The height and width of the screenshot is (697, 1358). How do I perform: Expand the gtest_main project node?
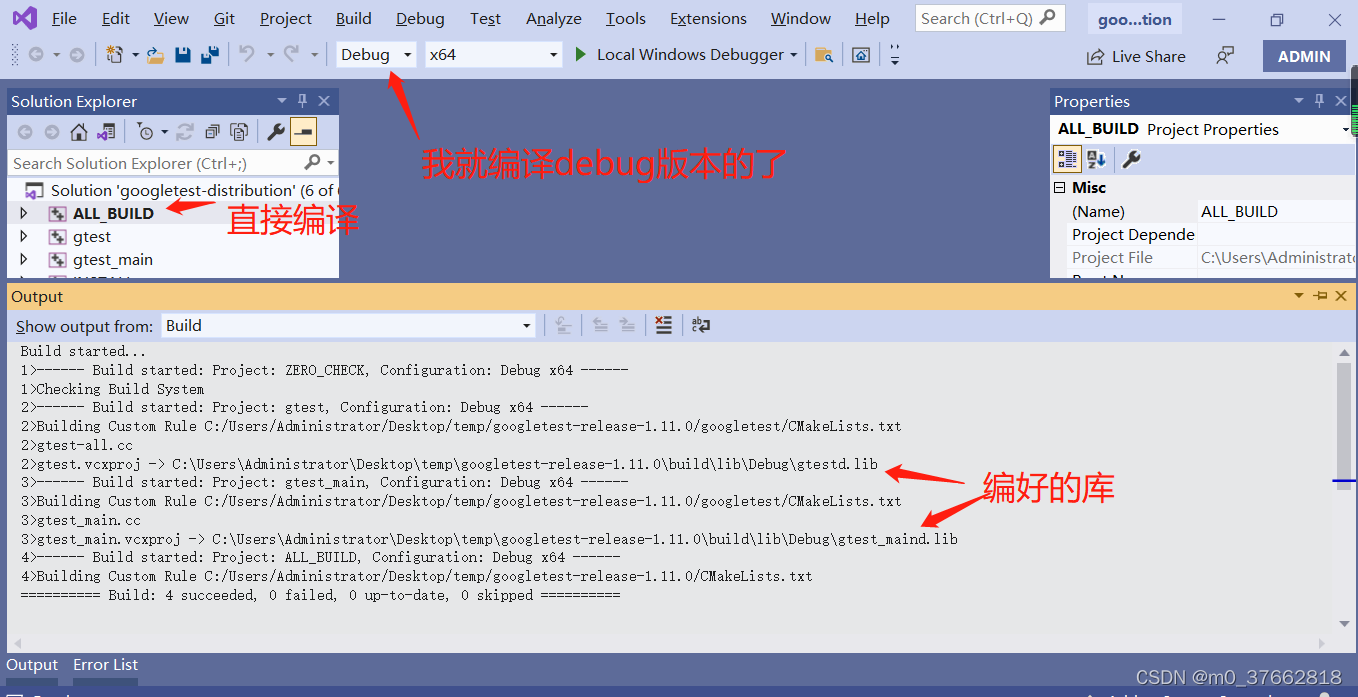point(25,260)
